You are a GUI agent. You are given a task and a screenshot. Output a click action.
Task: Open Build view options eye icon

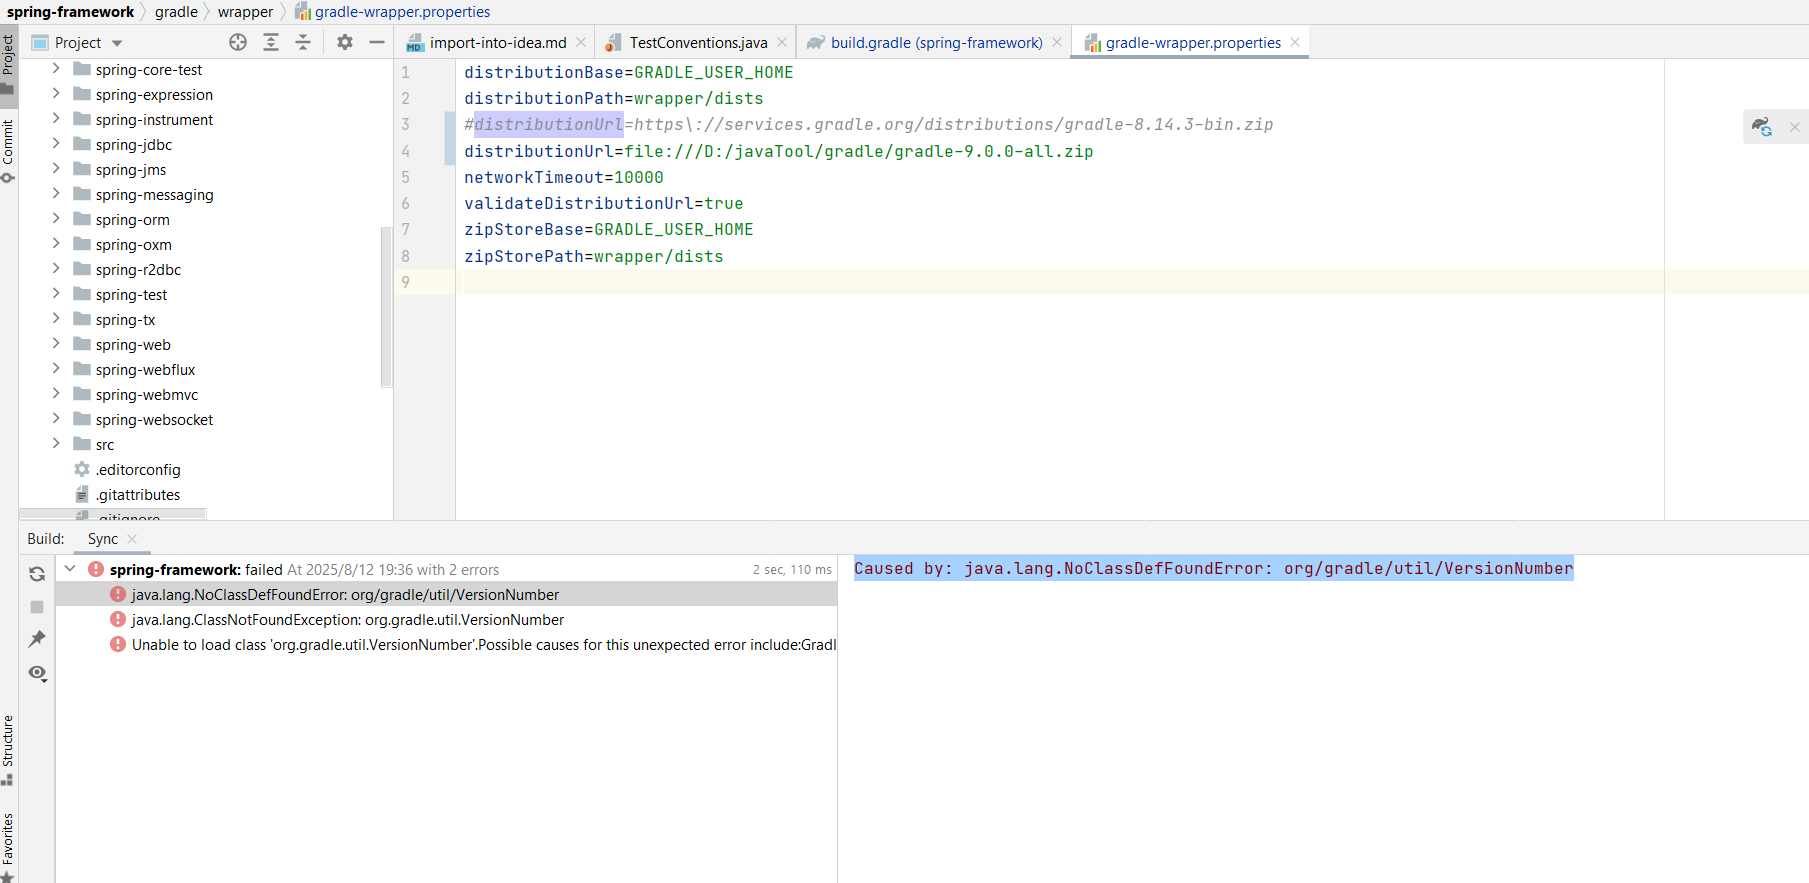[37, 673]
